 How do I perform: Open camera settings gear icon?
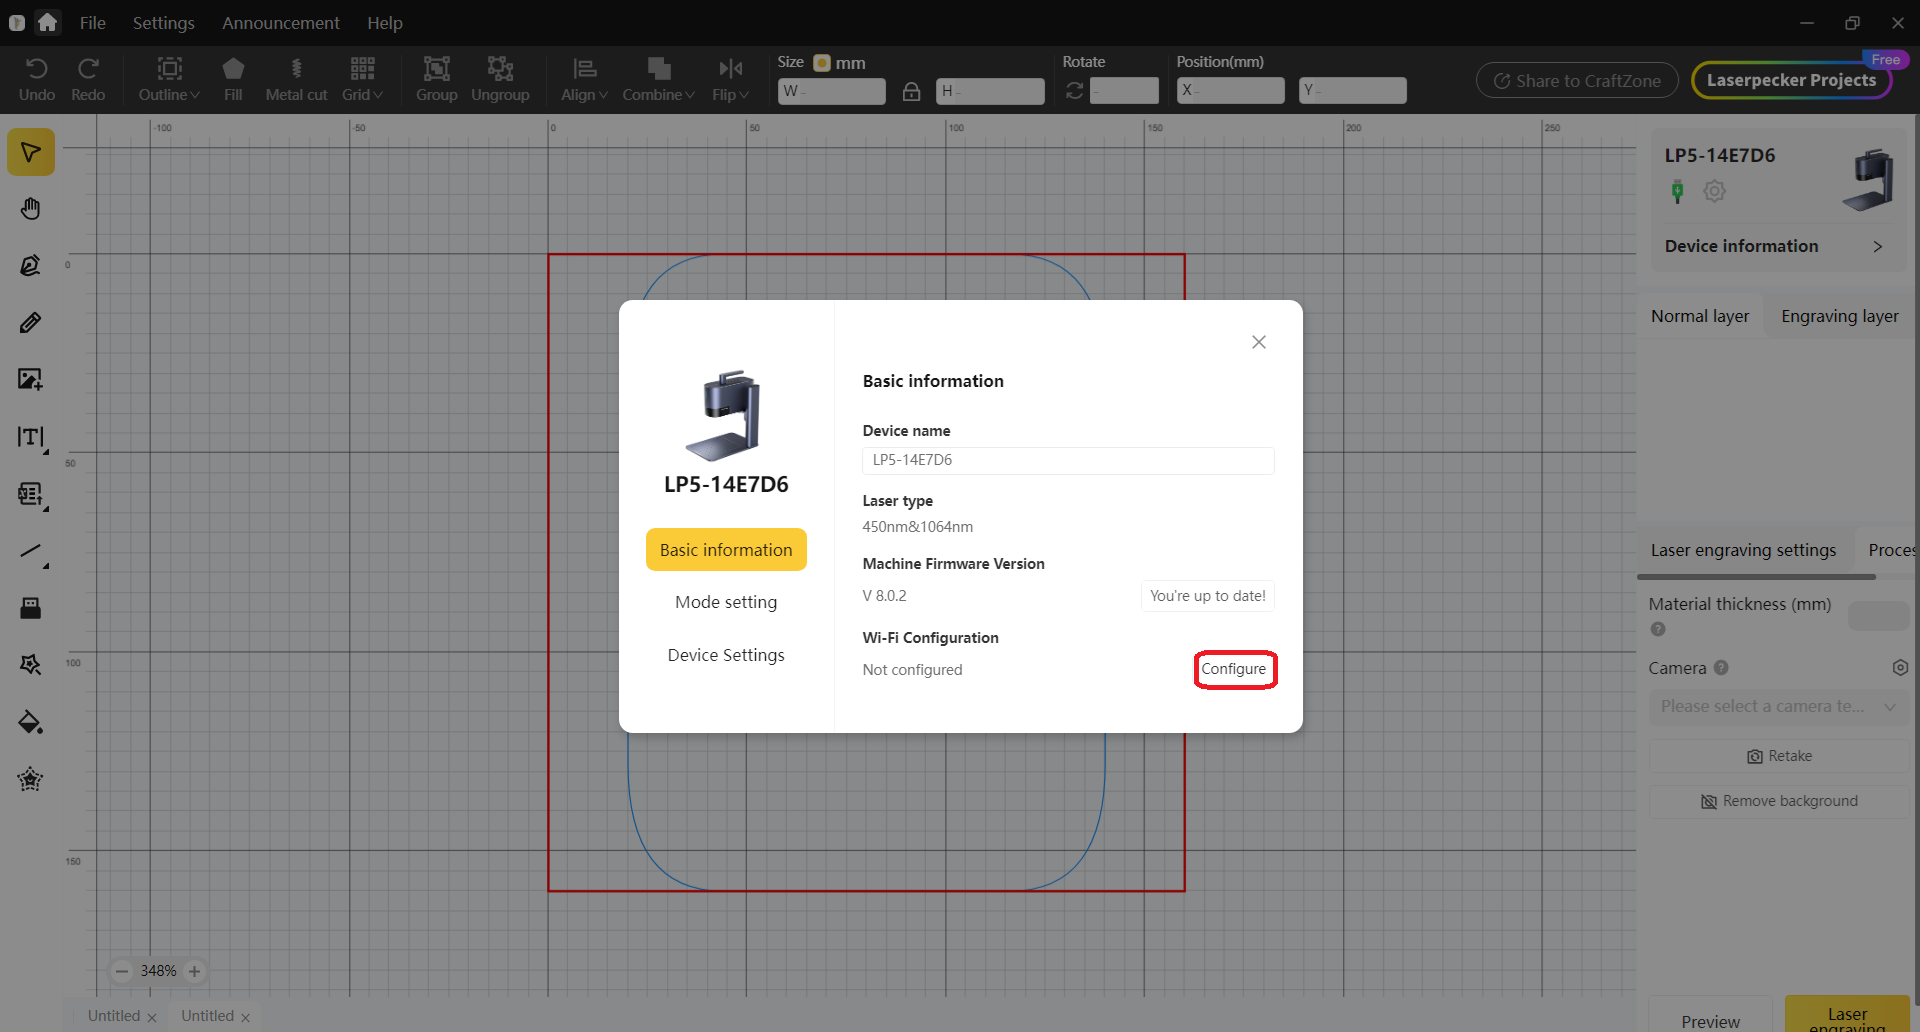[1900, 668]
